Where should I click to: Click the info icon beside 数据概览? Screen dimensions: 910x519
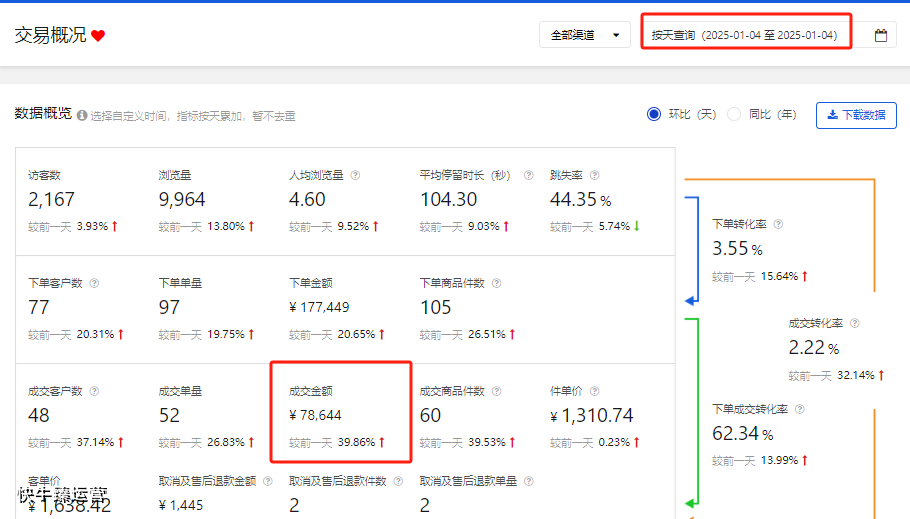pyautogui.click(x=82, y=116)
